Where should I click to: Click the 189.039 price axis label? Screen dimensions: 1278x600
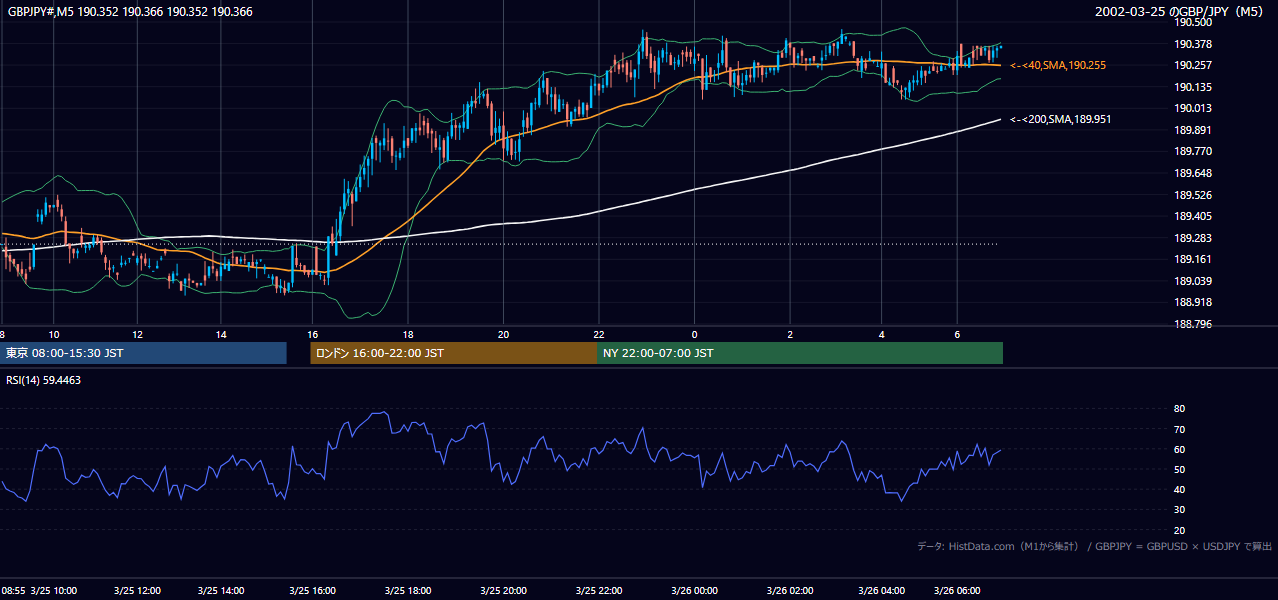pyautogui.click(x=1193, y=281)
